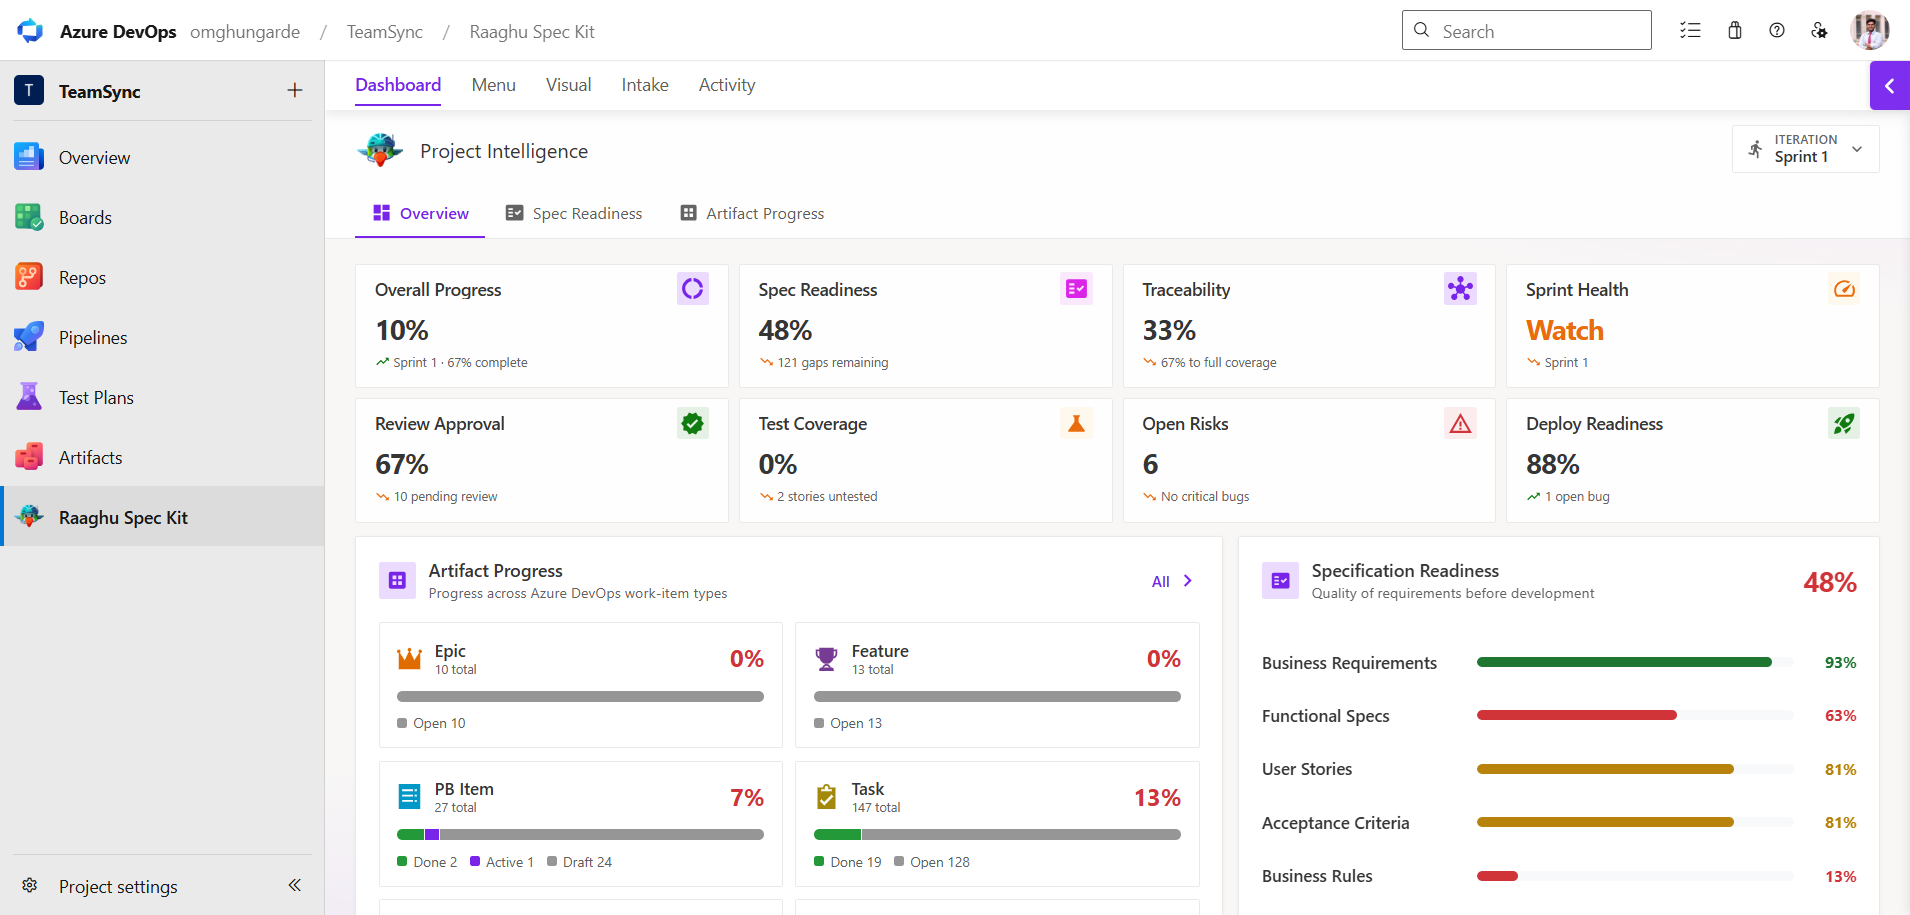Click the Traceability nodes icon
This screenshot has width=1910, height=915.
[1460, 289]
